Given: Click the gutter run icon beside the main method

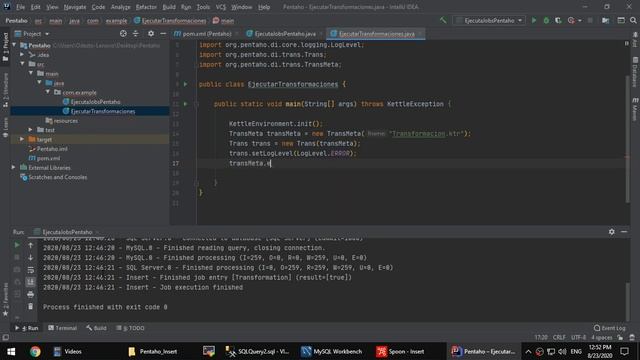Looking at the screenshot, I should [186, 104].
